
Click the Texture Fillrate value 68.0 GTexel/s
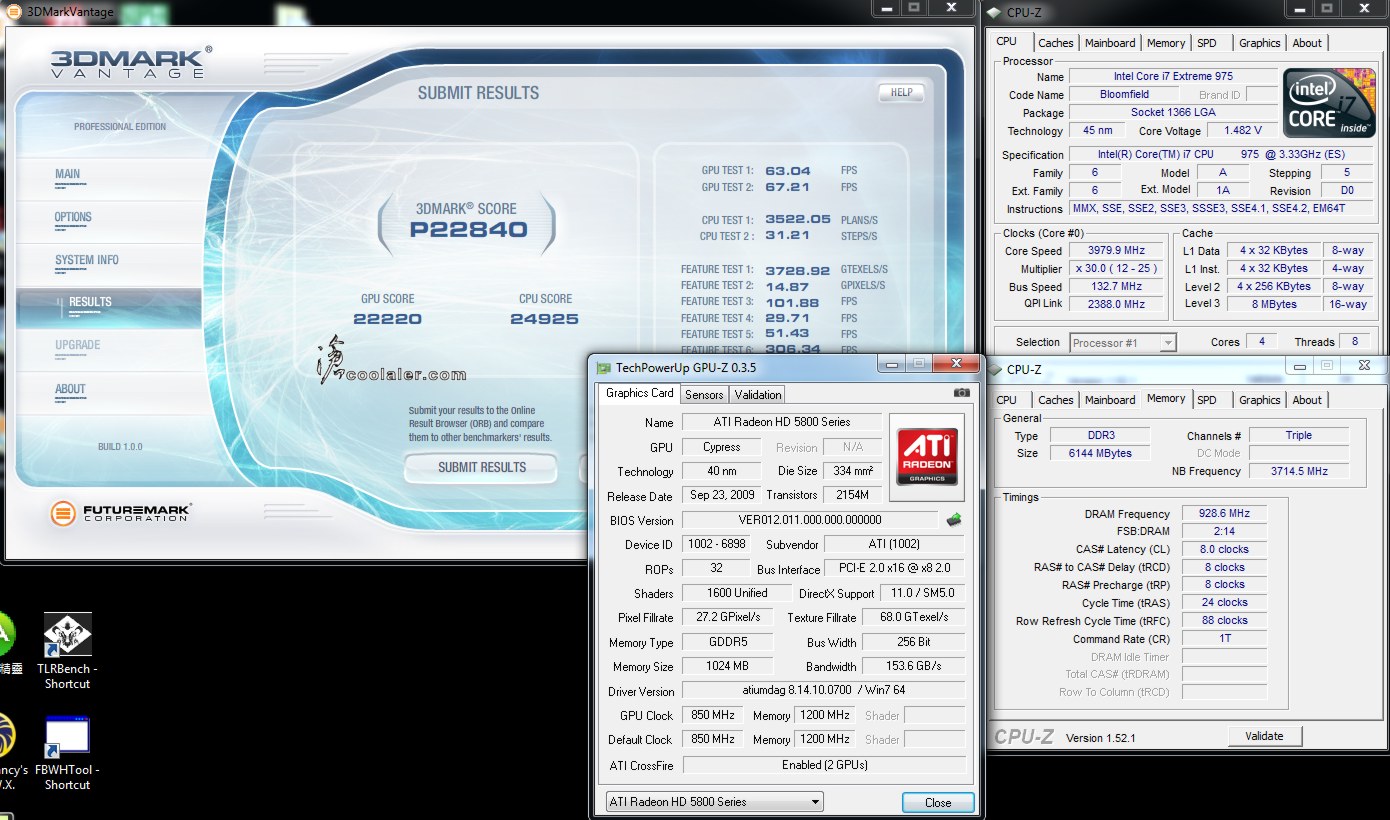coord(914,617)
